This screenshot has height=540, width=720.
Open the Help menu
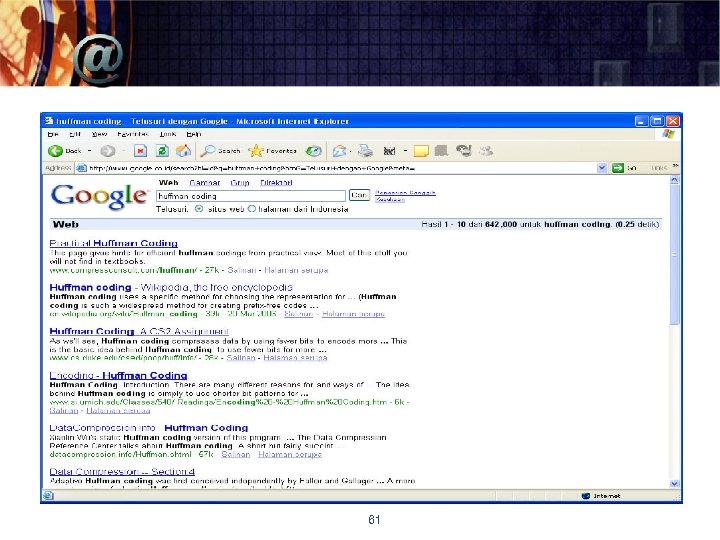194,134
